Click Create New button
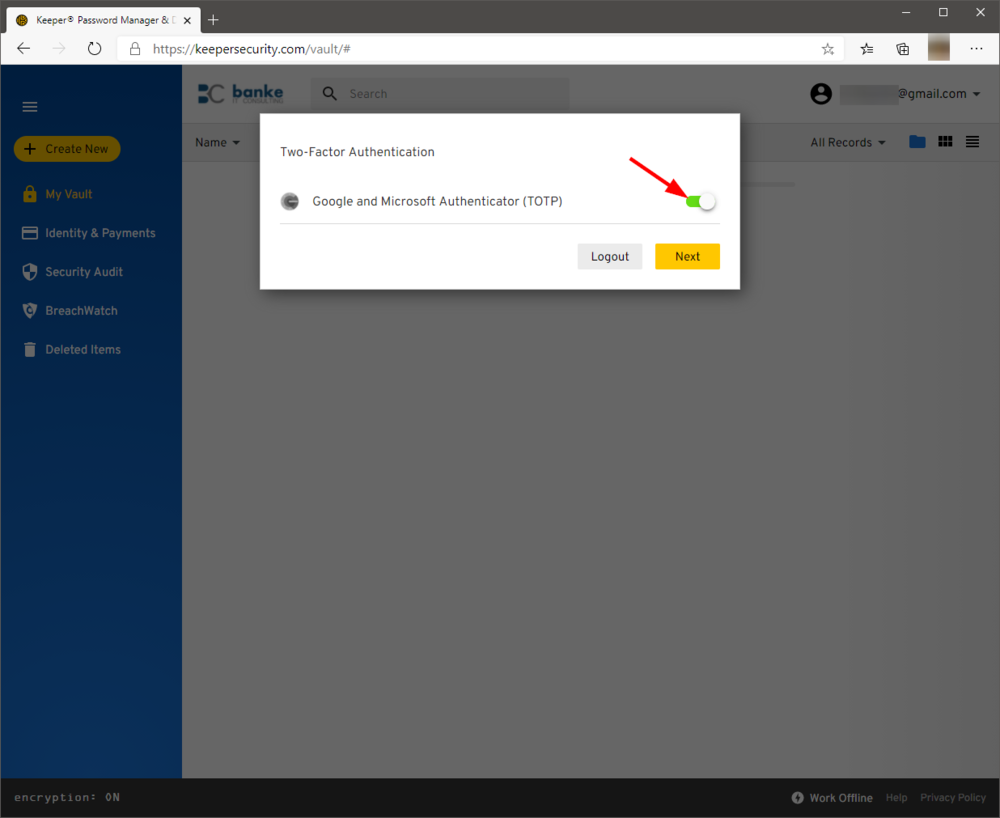Screen dimensions: 1000x818 (67, 149)
